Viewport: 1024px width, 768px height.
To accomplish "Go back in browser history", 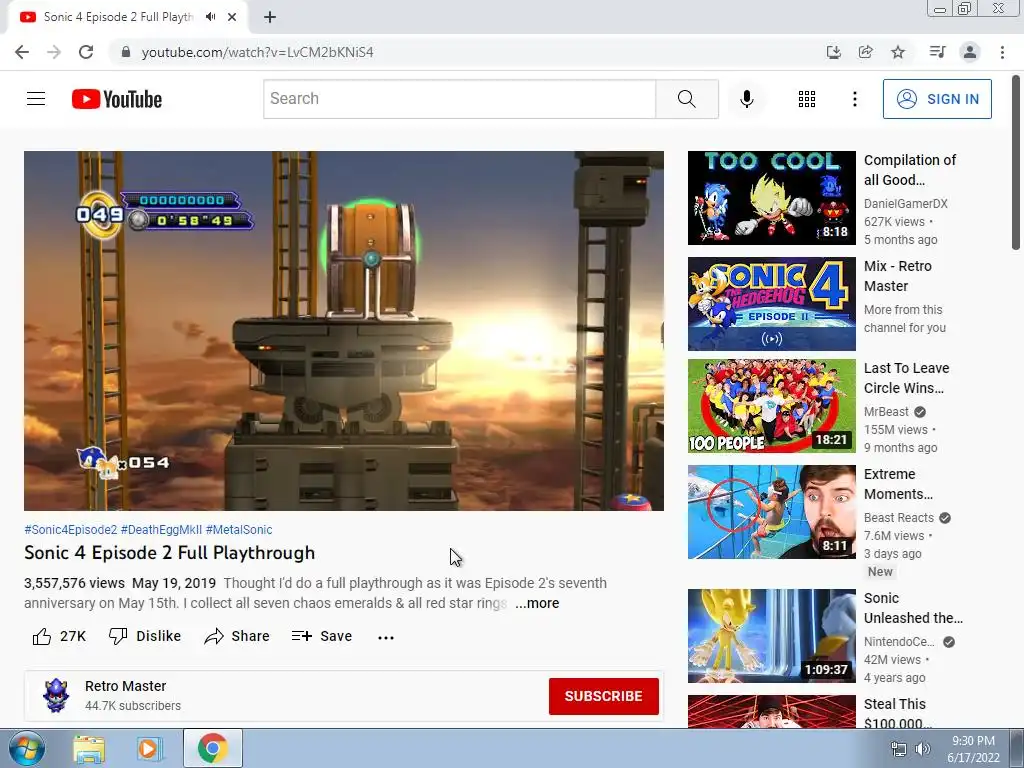I will [x=22, y=52].
